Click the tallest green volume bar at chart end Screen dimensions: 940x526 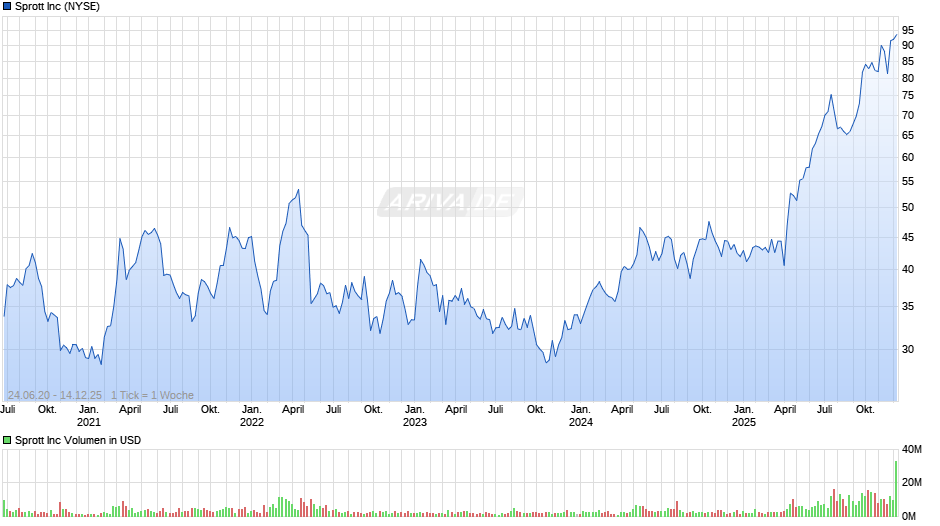896,489
